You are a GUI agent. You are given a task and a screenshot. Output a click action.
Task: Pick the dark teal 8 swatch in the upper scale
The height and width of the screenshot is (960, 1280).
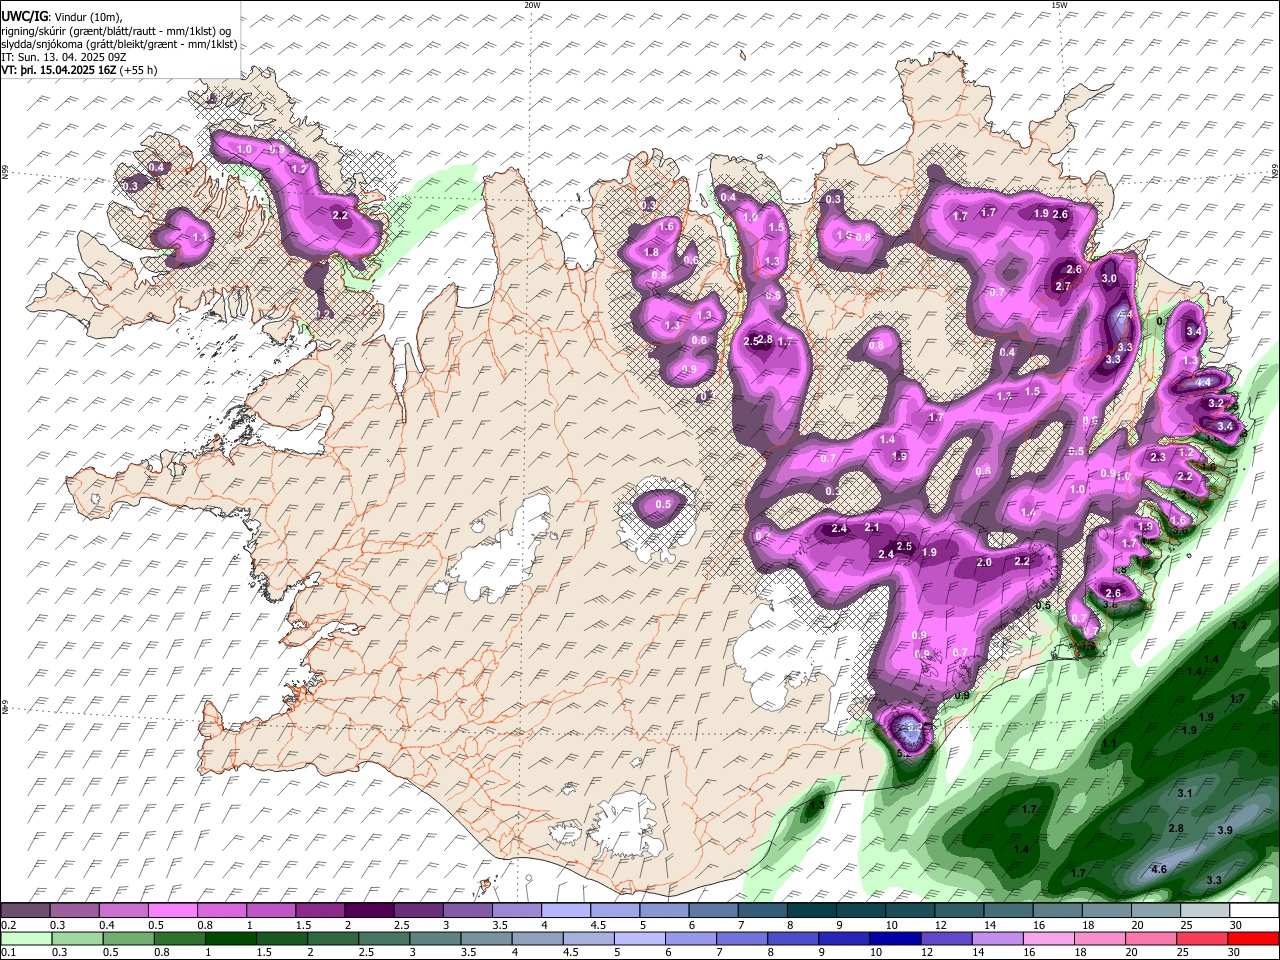[x=811, y=911]
